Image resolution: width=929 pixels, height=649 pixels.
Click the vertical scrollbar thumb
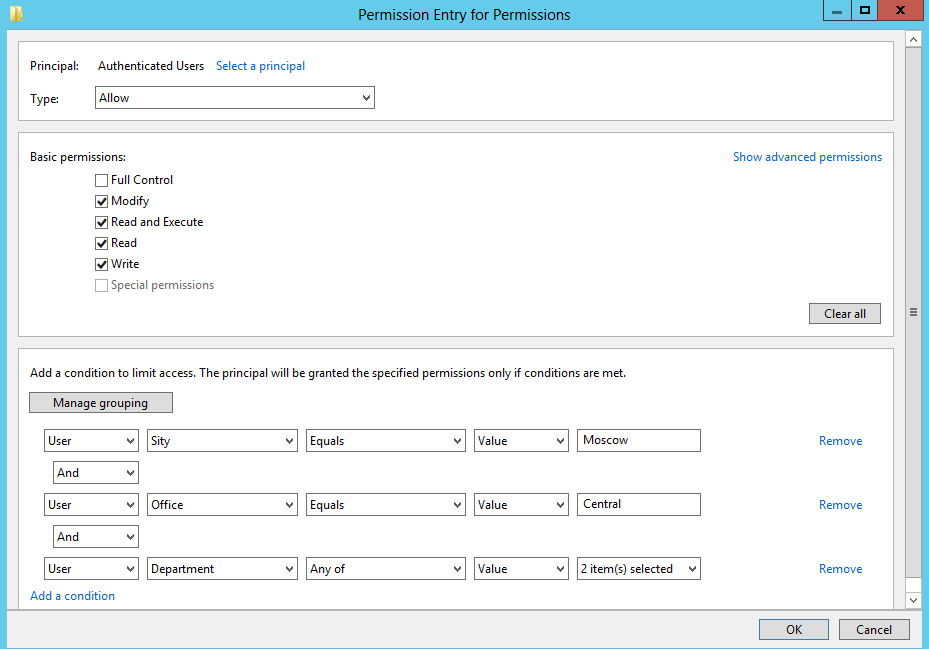click(x=914, y=312)
